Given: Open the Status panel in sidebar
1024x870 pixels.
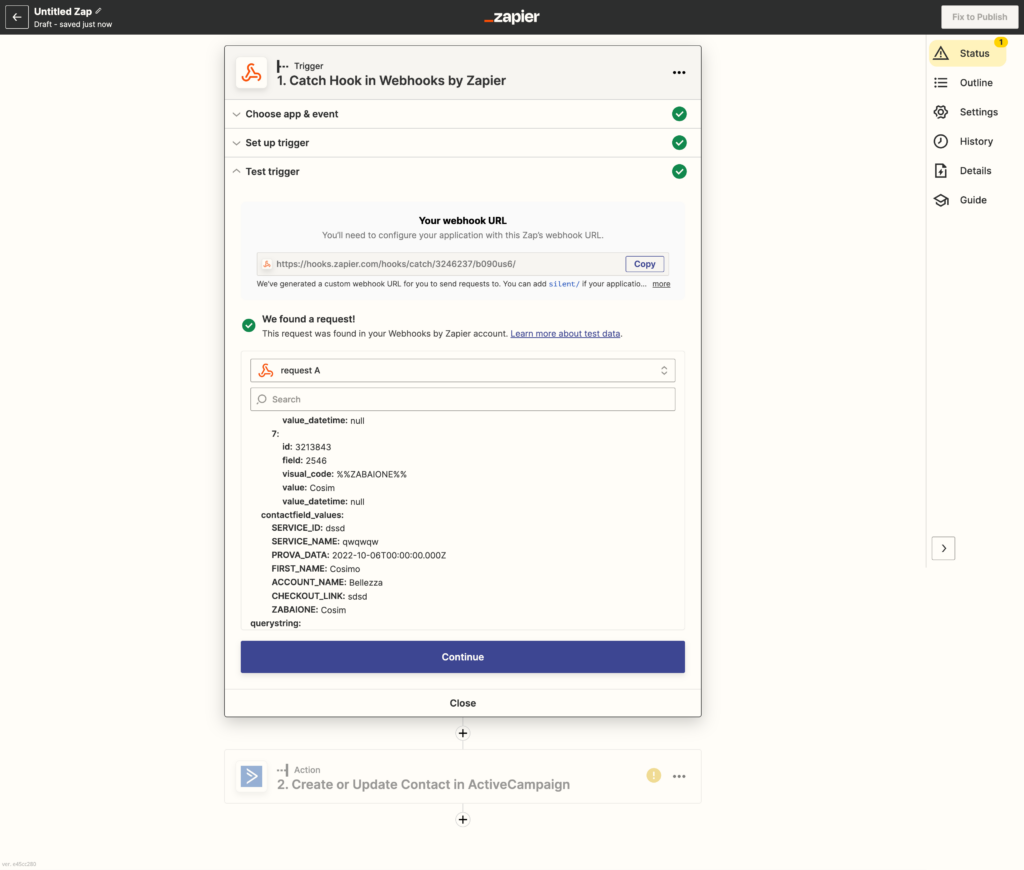Looking at the screenshot, I should [966, 53].
